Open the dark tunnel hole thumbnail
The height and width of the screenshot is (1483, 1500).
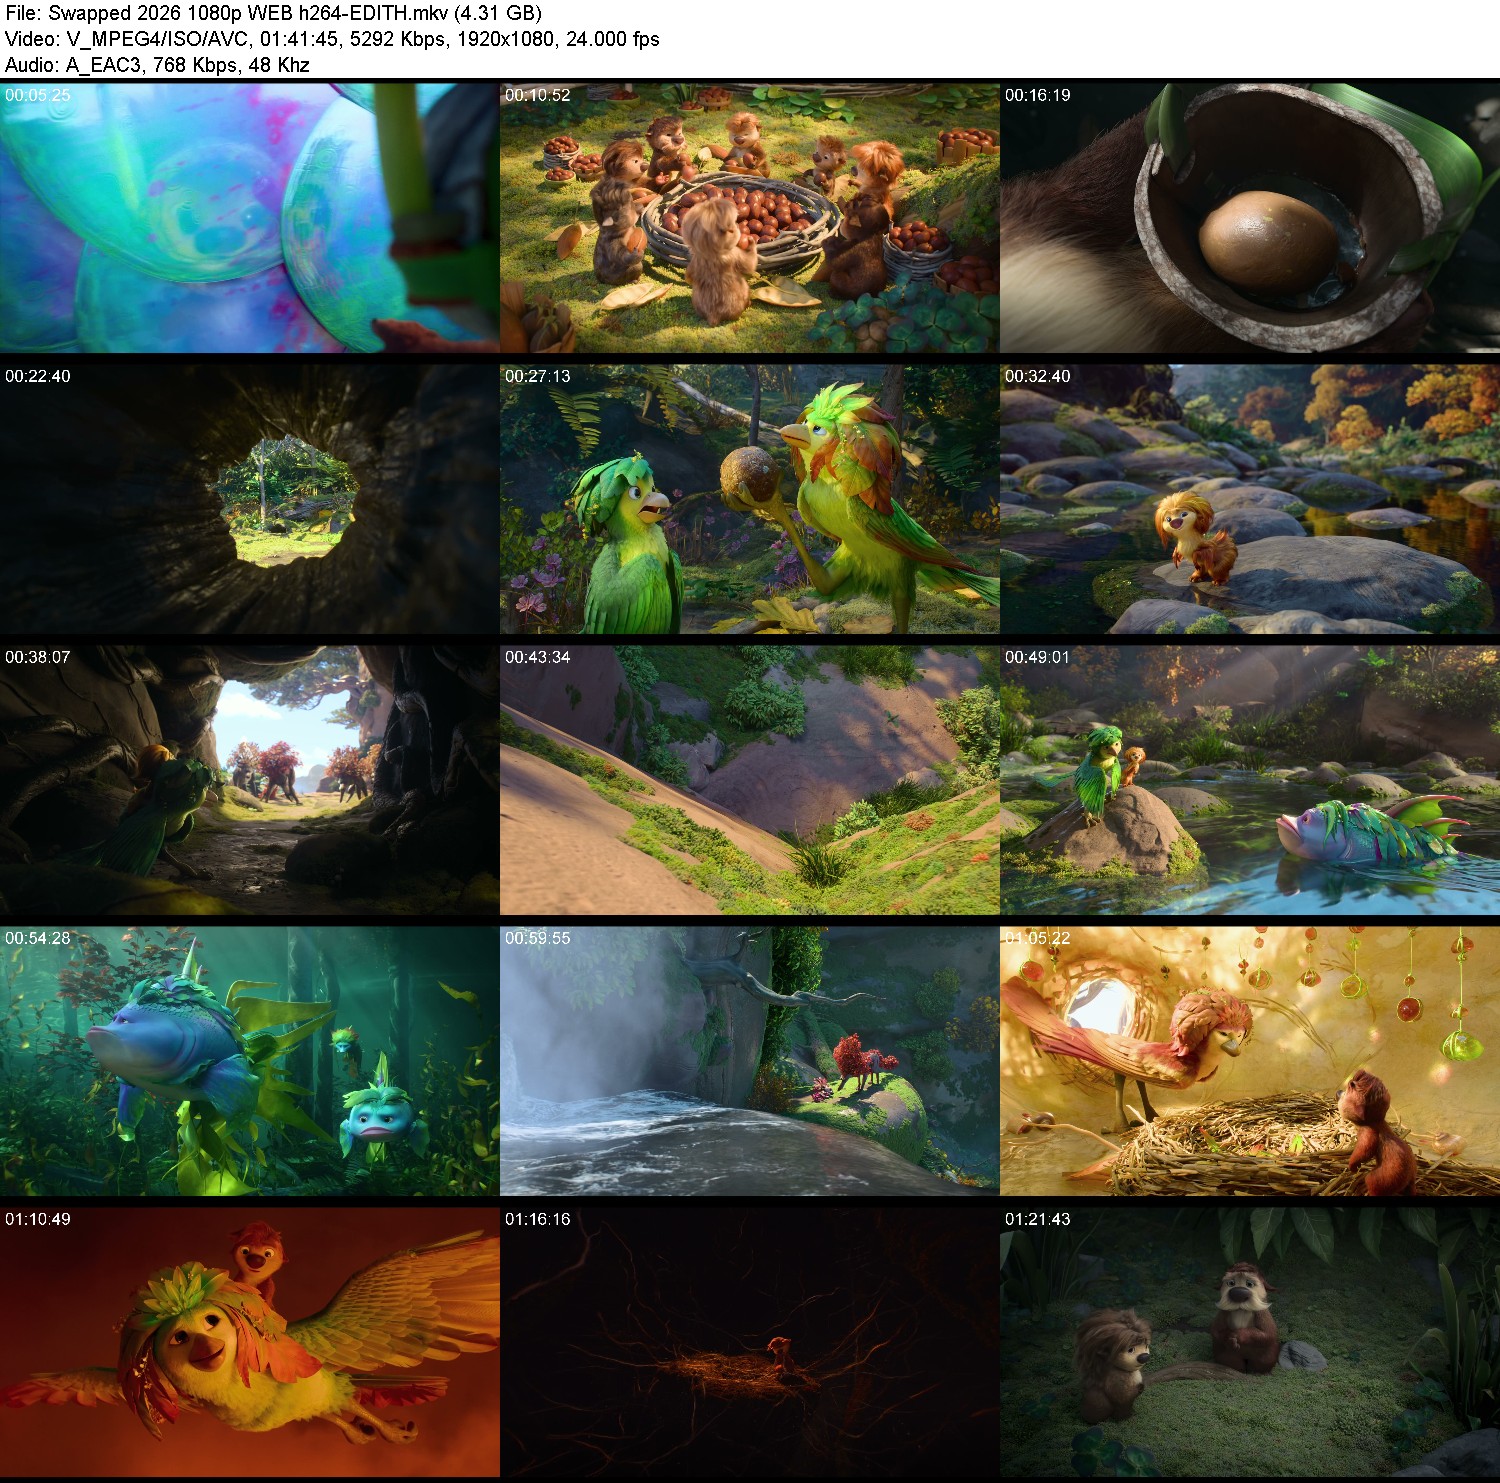(x=249, y=498)
